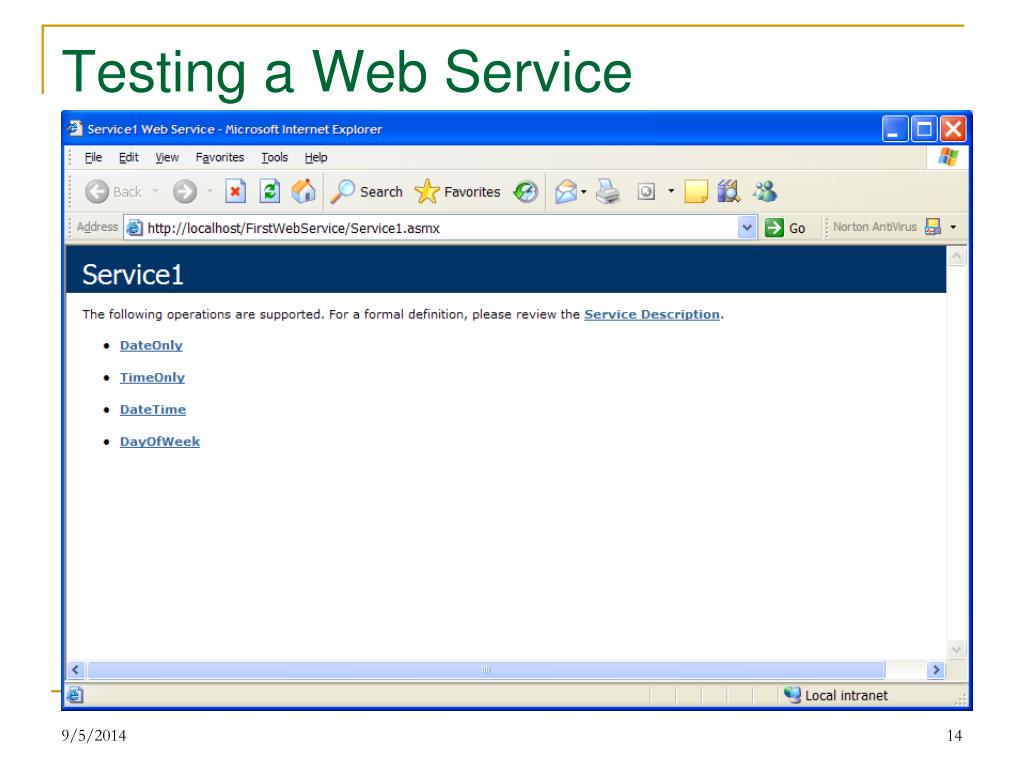Open the Messenger people icon
Image resolution: width=1024 pixels, height=768 pixels.
[765, 191]
